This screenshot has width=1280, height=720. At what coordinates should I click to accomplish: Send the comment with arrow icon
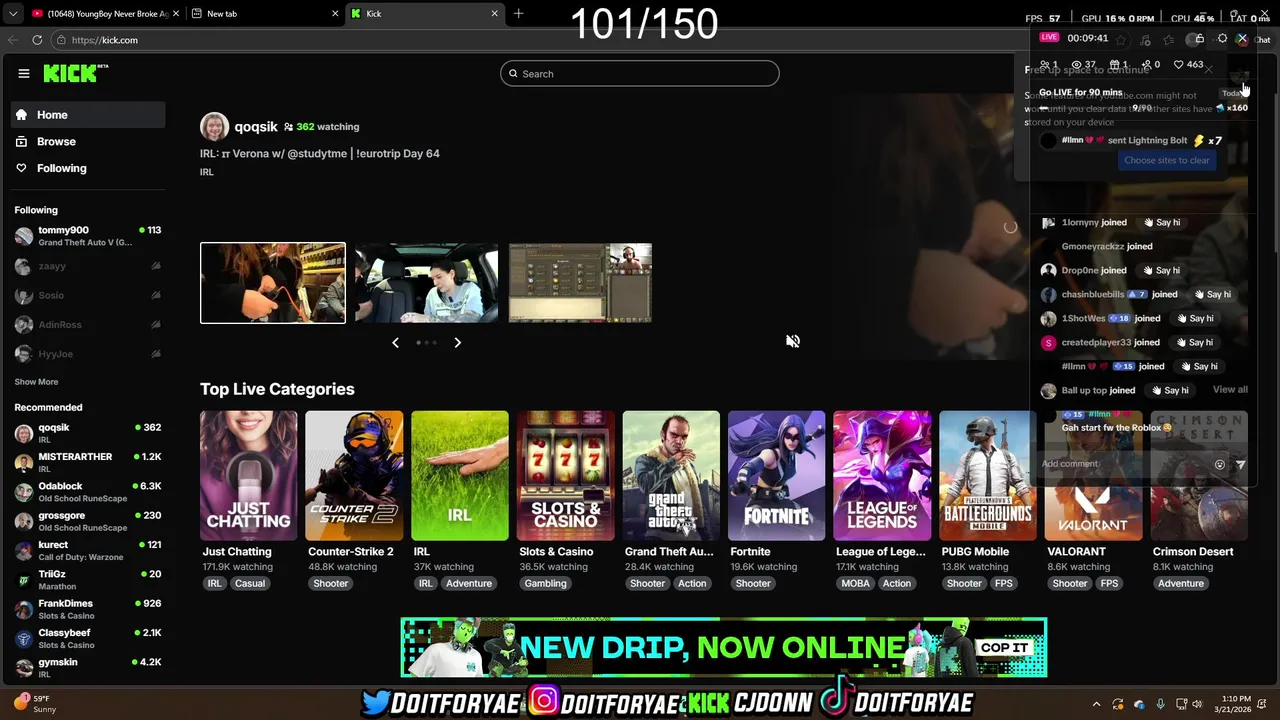(1241, 465)
